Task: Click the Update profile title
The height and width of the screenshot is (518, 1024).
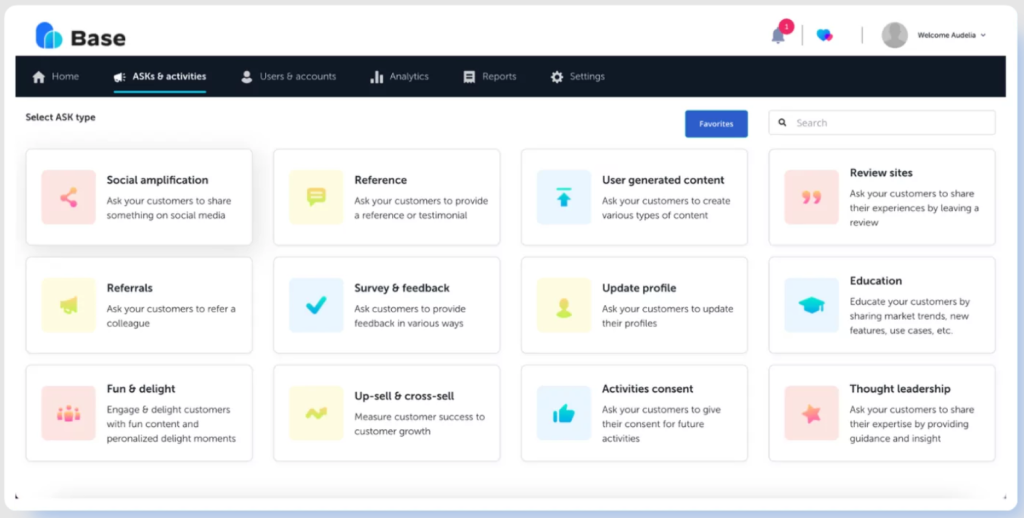Action: [x=639, y=287]
